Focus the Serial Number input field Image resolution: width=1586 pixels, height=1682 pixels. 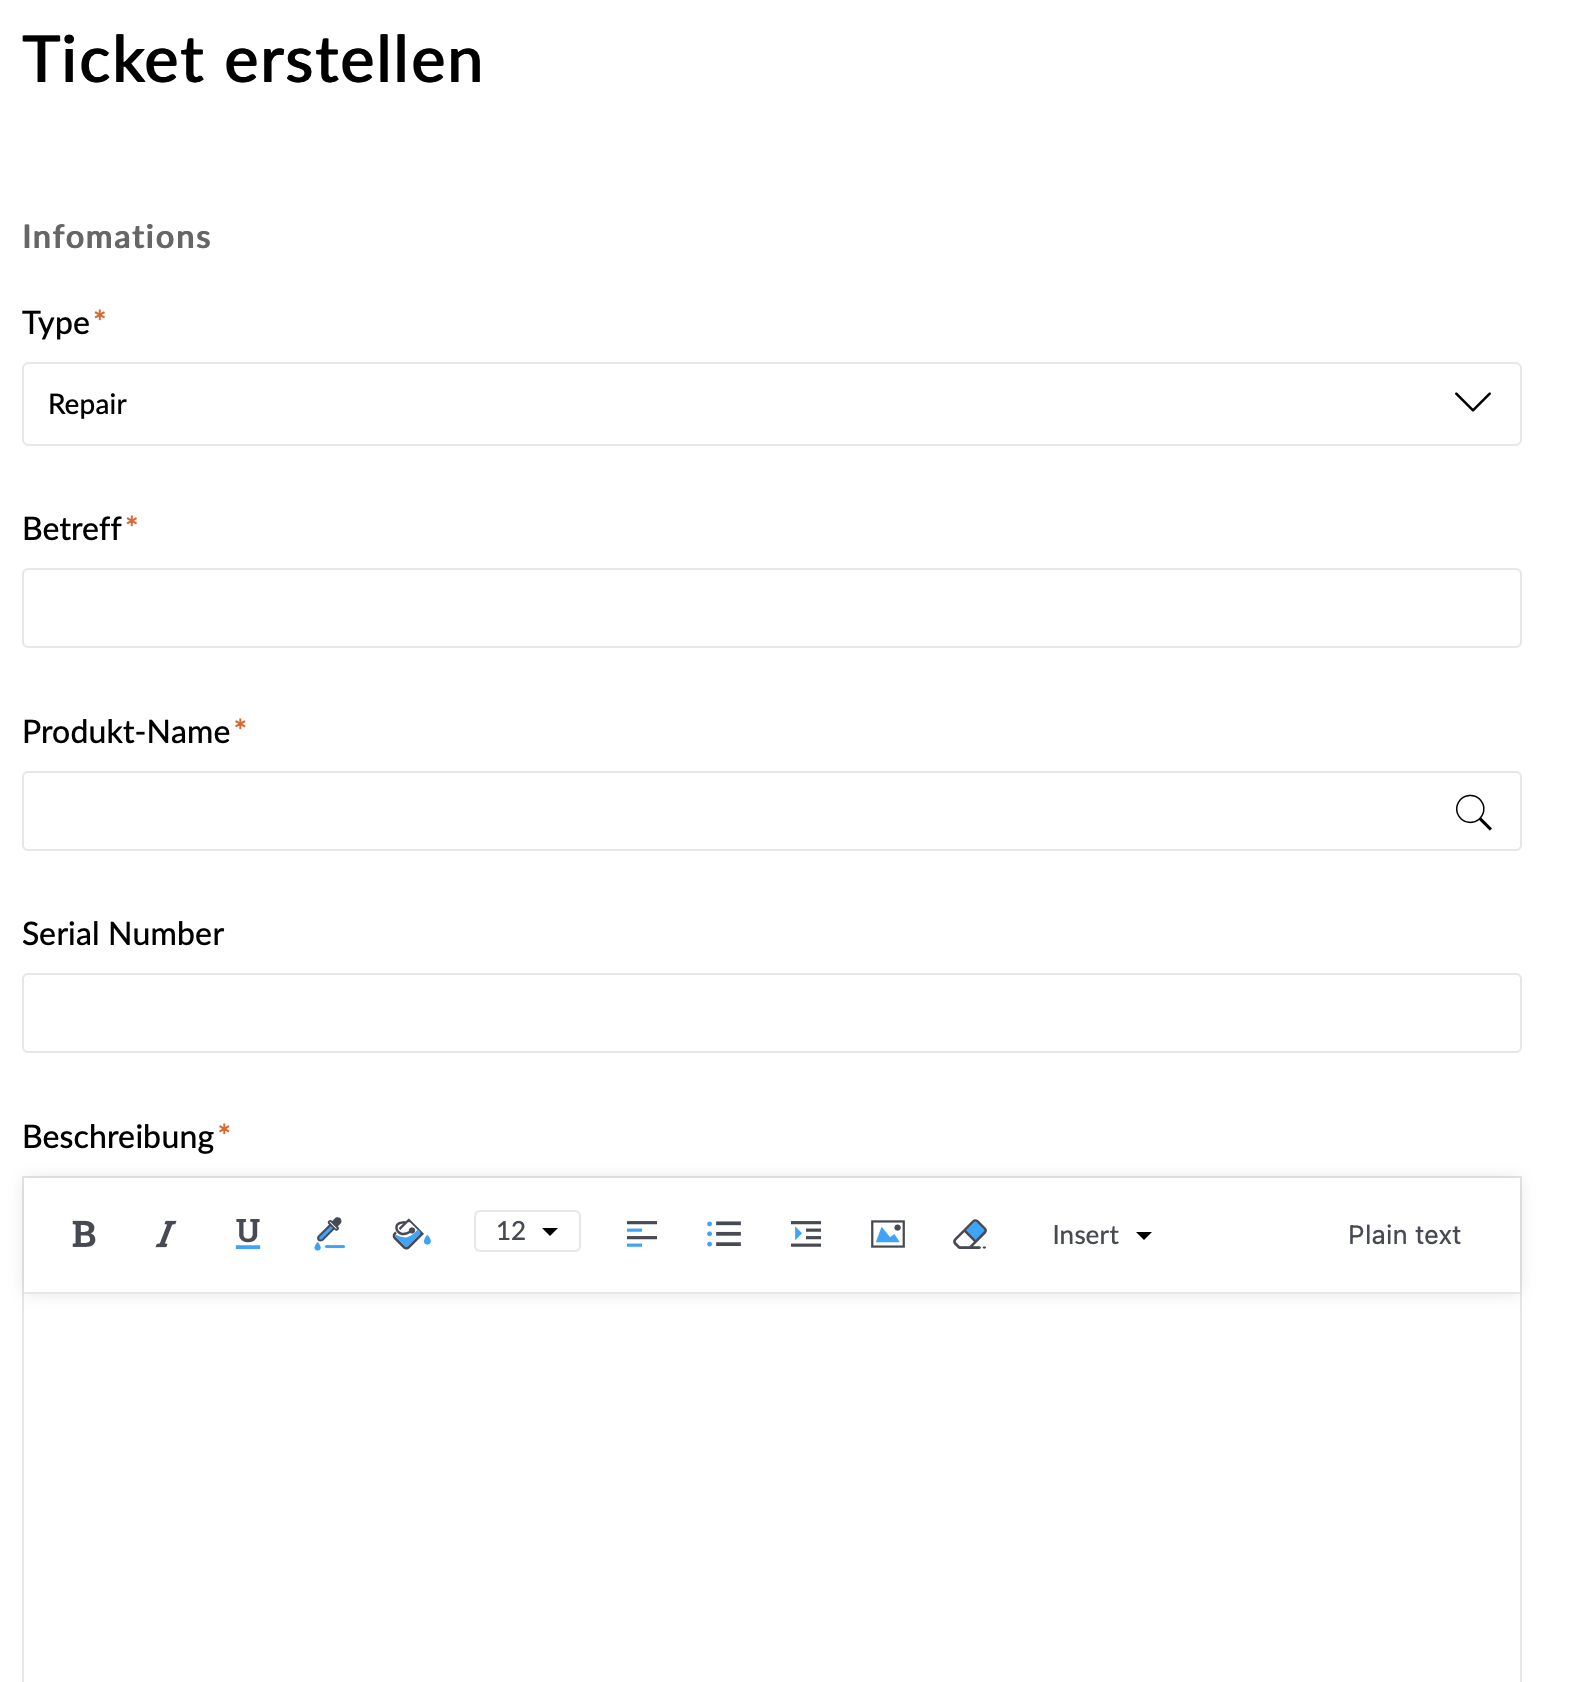pyautogui.click(x=772, y=1013)
